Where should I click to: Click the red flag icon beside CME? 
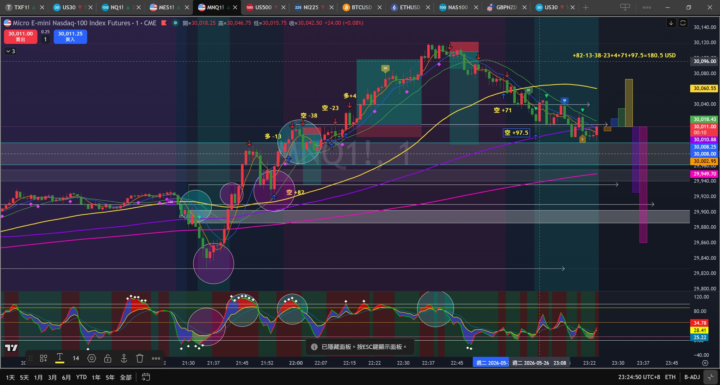point(164,23)
